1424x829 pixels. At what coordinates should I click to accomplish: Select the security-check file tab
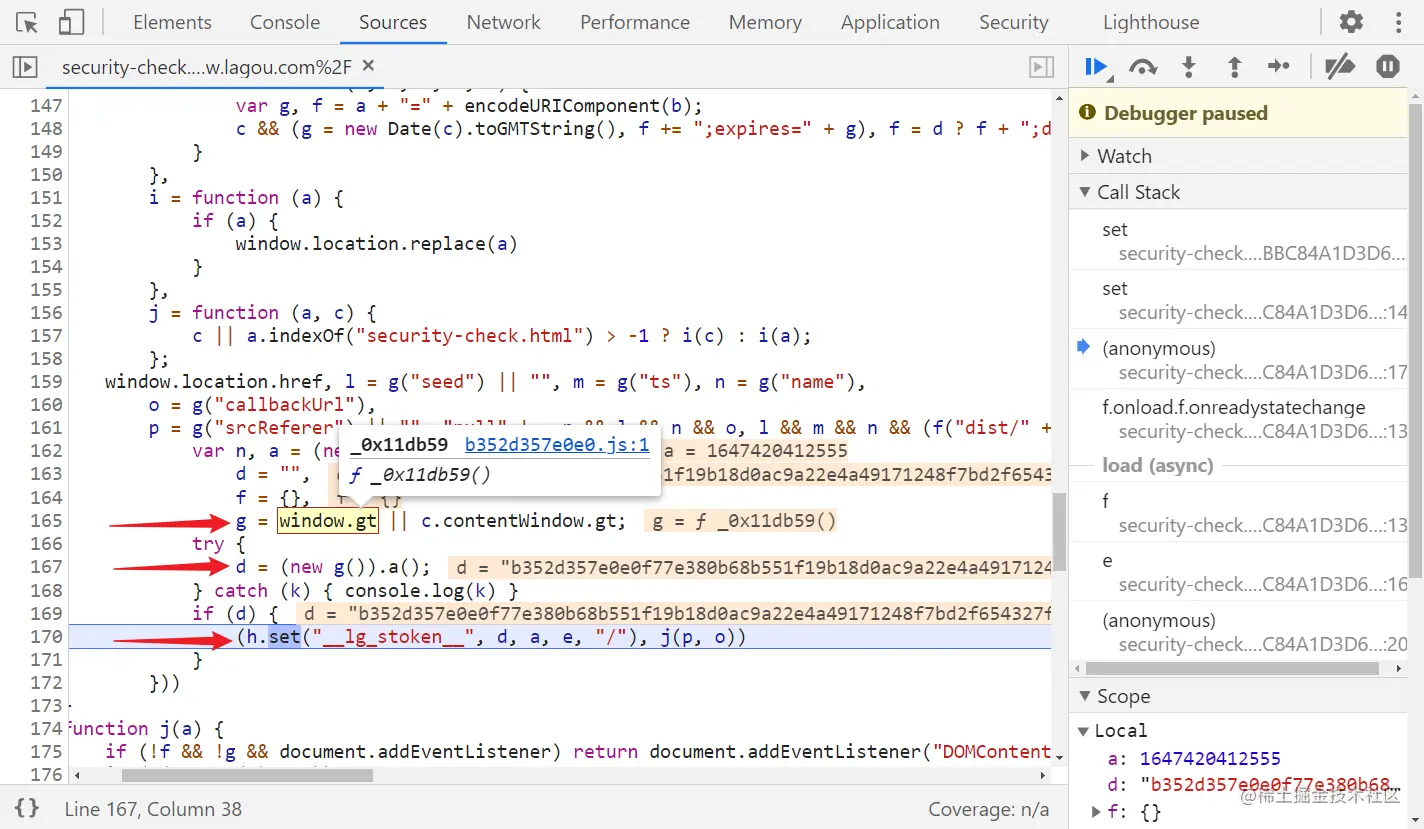[206, 67]
